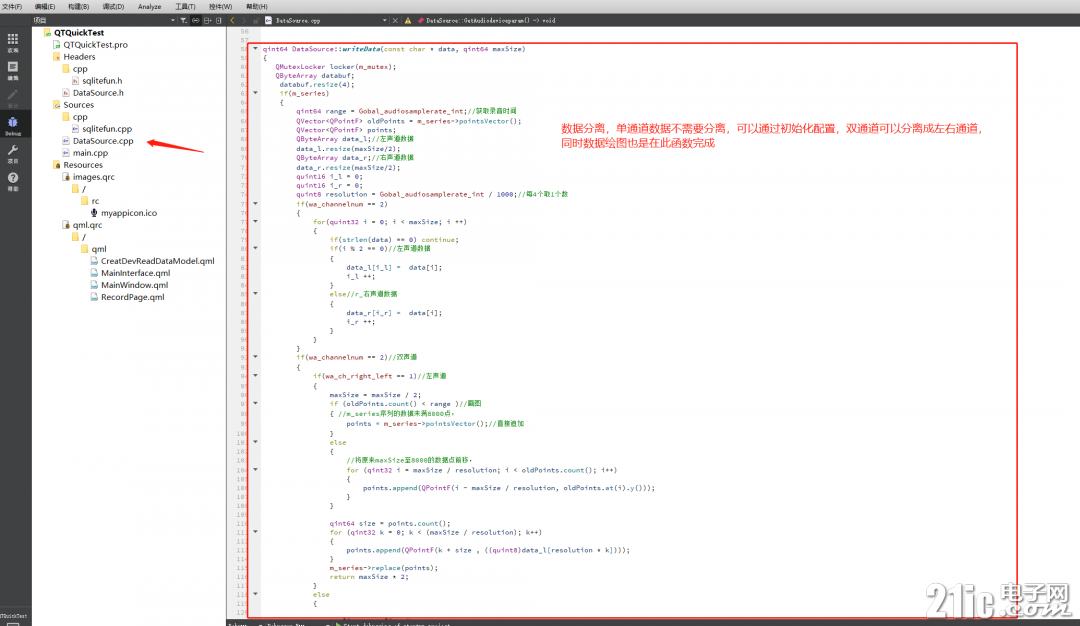
Task: Select MainWindow.qml file
Action: [x=134, y=285]
